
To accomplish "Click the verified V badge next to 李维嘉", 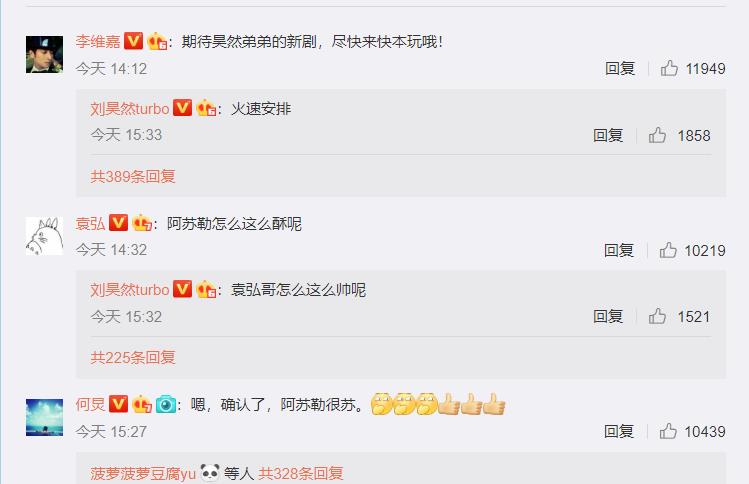I will click(x=133, y=41).
